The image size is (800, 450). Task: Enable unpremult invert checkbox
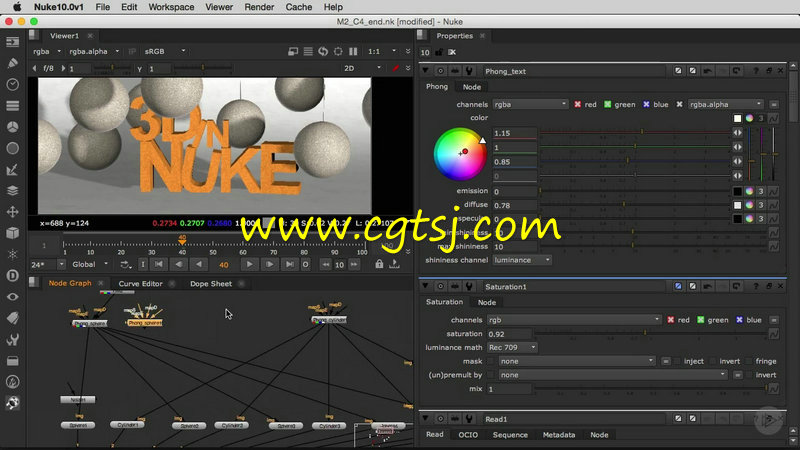749,375
